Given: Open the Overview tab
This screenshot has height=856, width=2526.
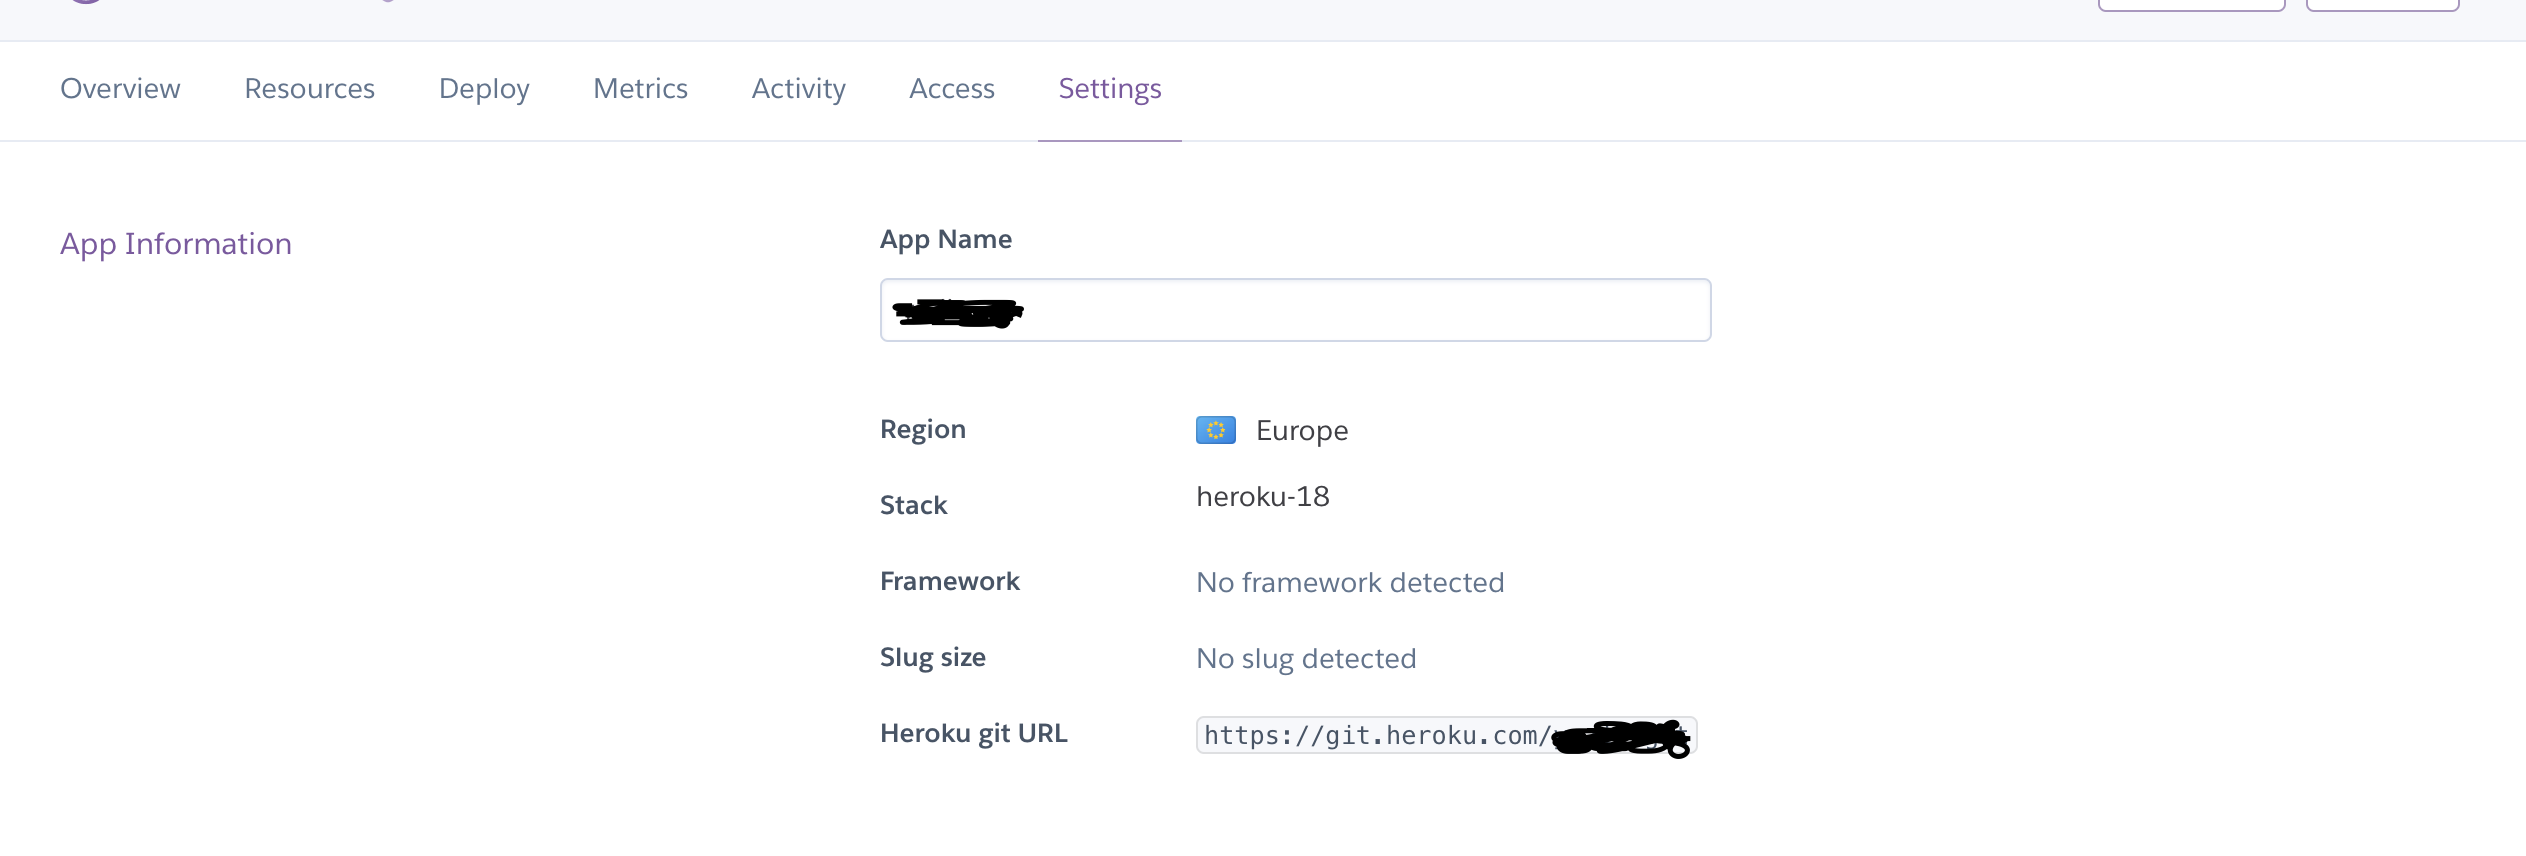Looking at the screenshot, I should [x=120, y=89].
